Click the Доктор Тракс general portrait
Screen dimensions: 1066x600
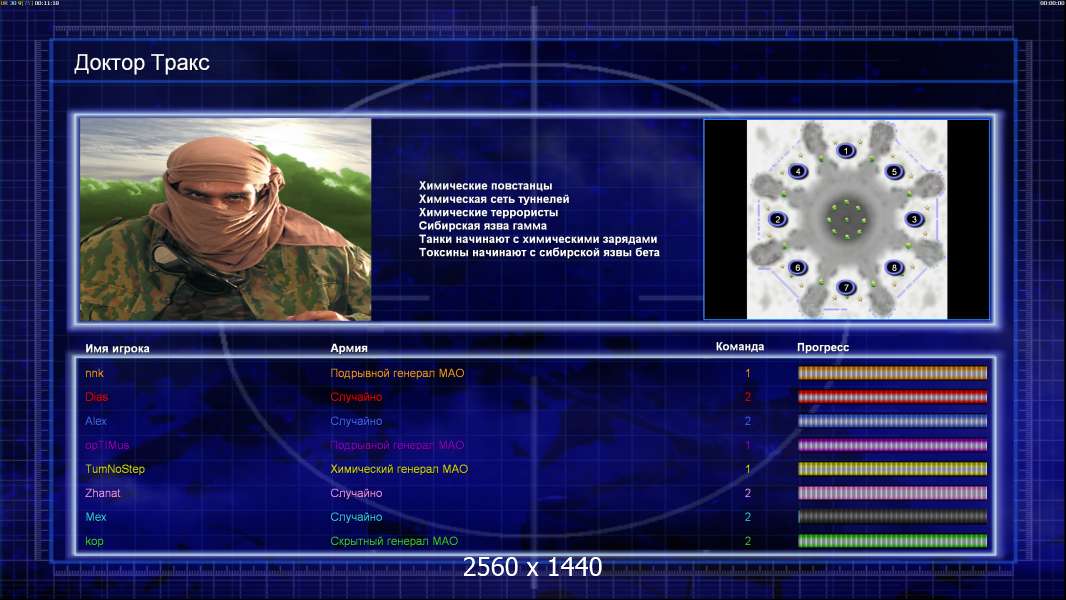click(x=226, y=219)
